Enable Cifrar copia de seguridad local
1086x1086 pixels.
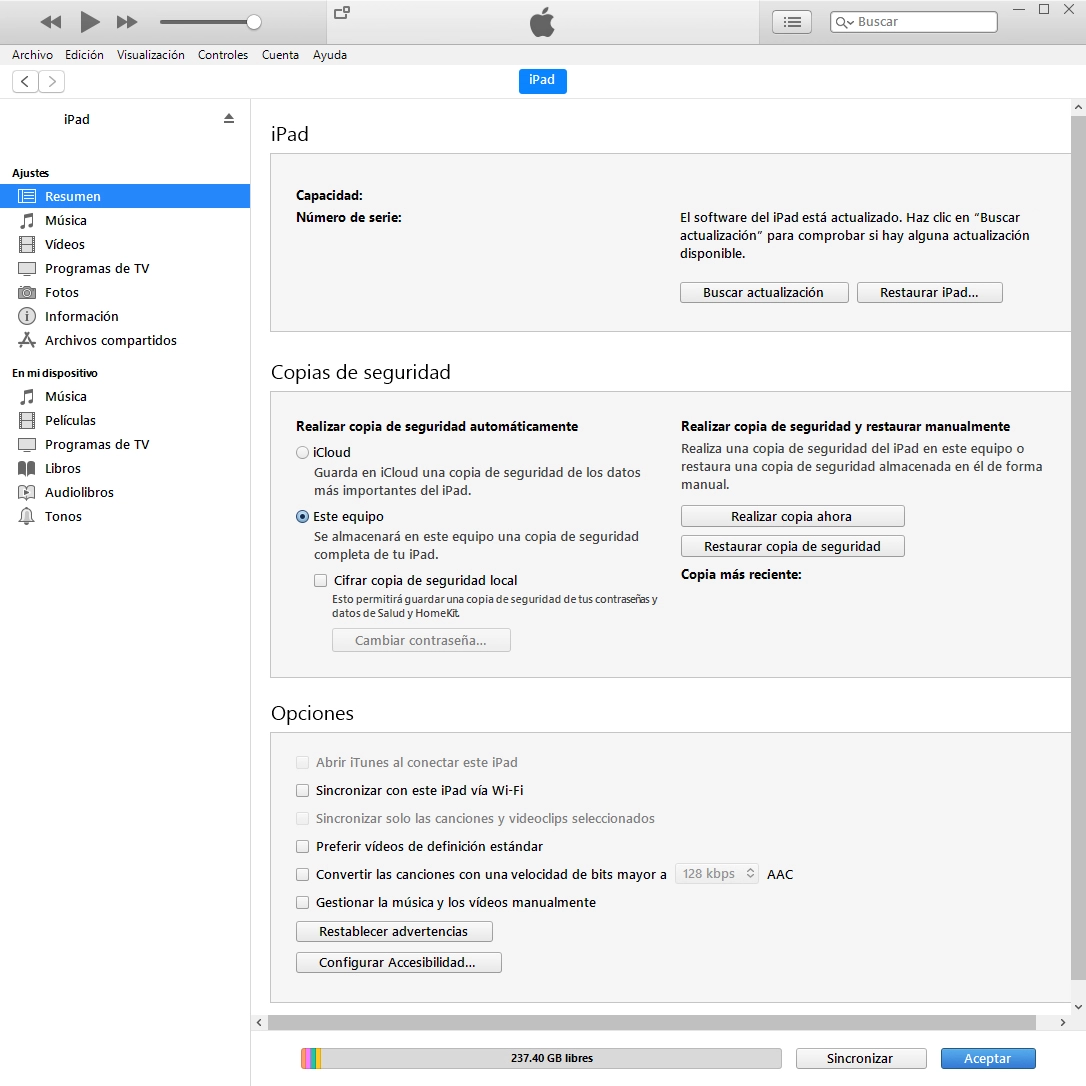click(x=321, y=580)
